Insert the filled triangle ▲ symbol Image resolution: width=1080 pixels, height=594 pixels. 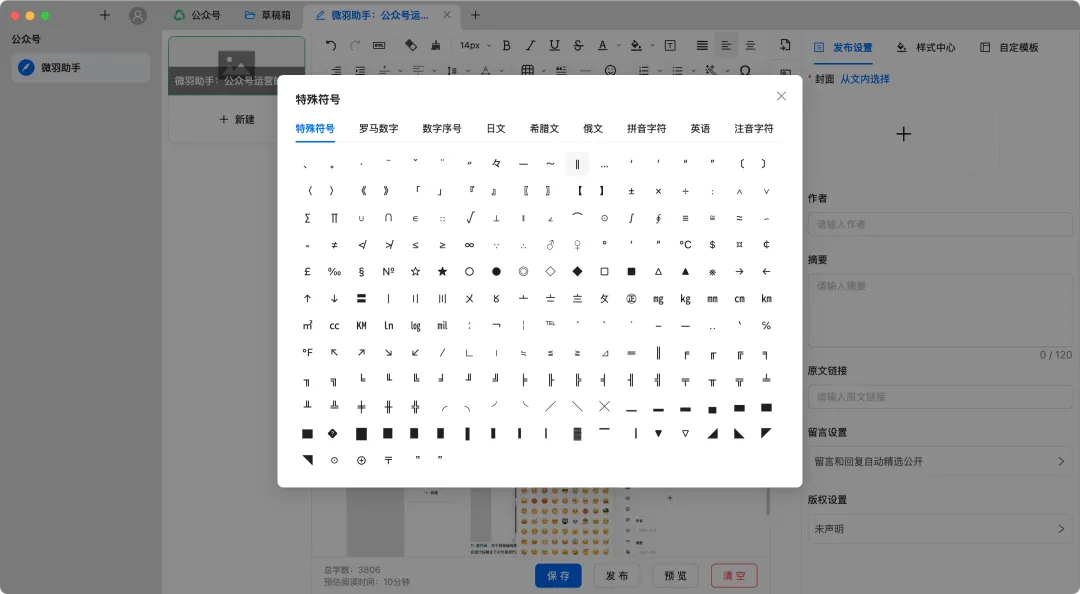click(685, 272)
